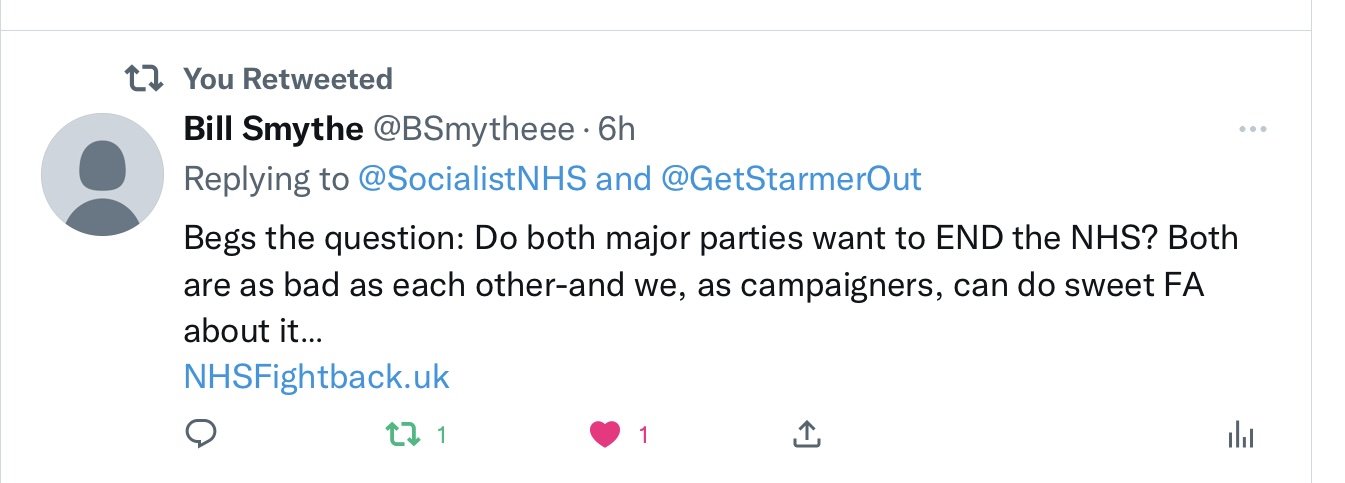Click the green retweet count number
Screen dimensions: 1345x483
441,435
